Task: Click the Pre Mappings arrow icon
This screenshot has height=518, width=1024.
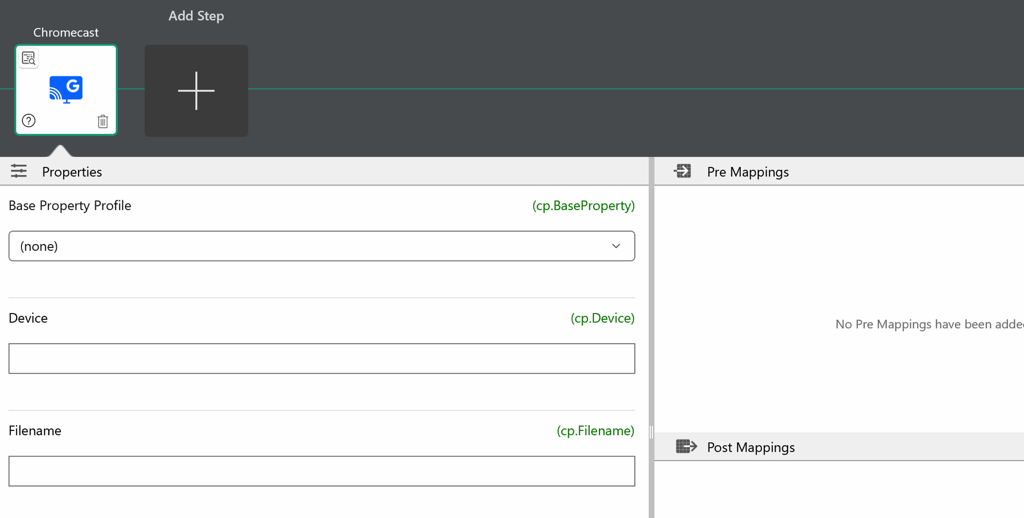Action: tap(682, 171)
